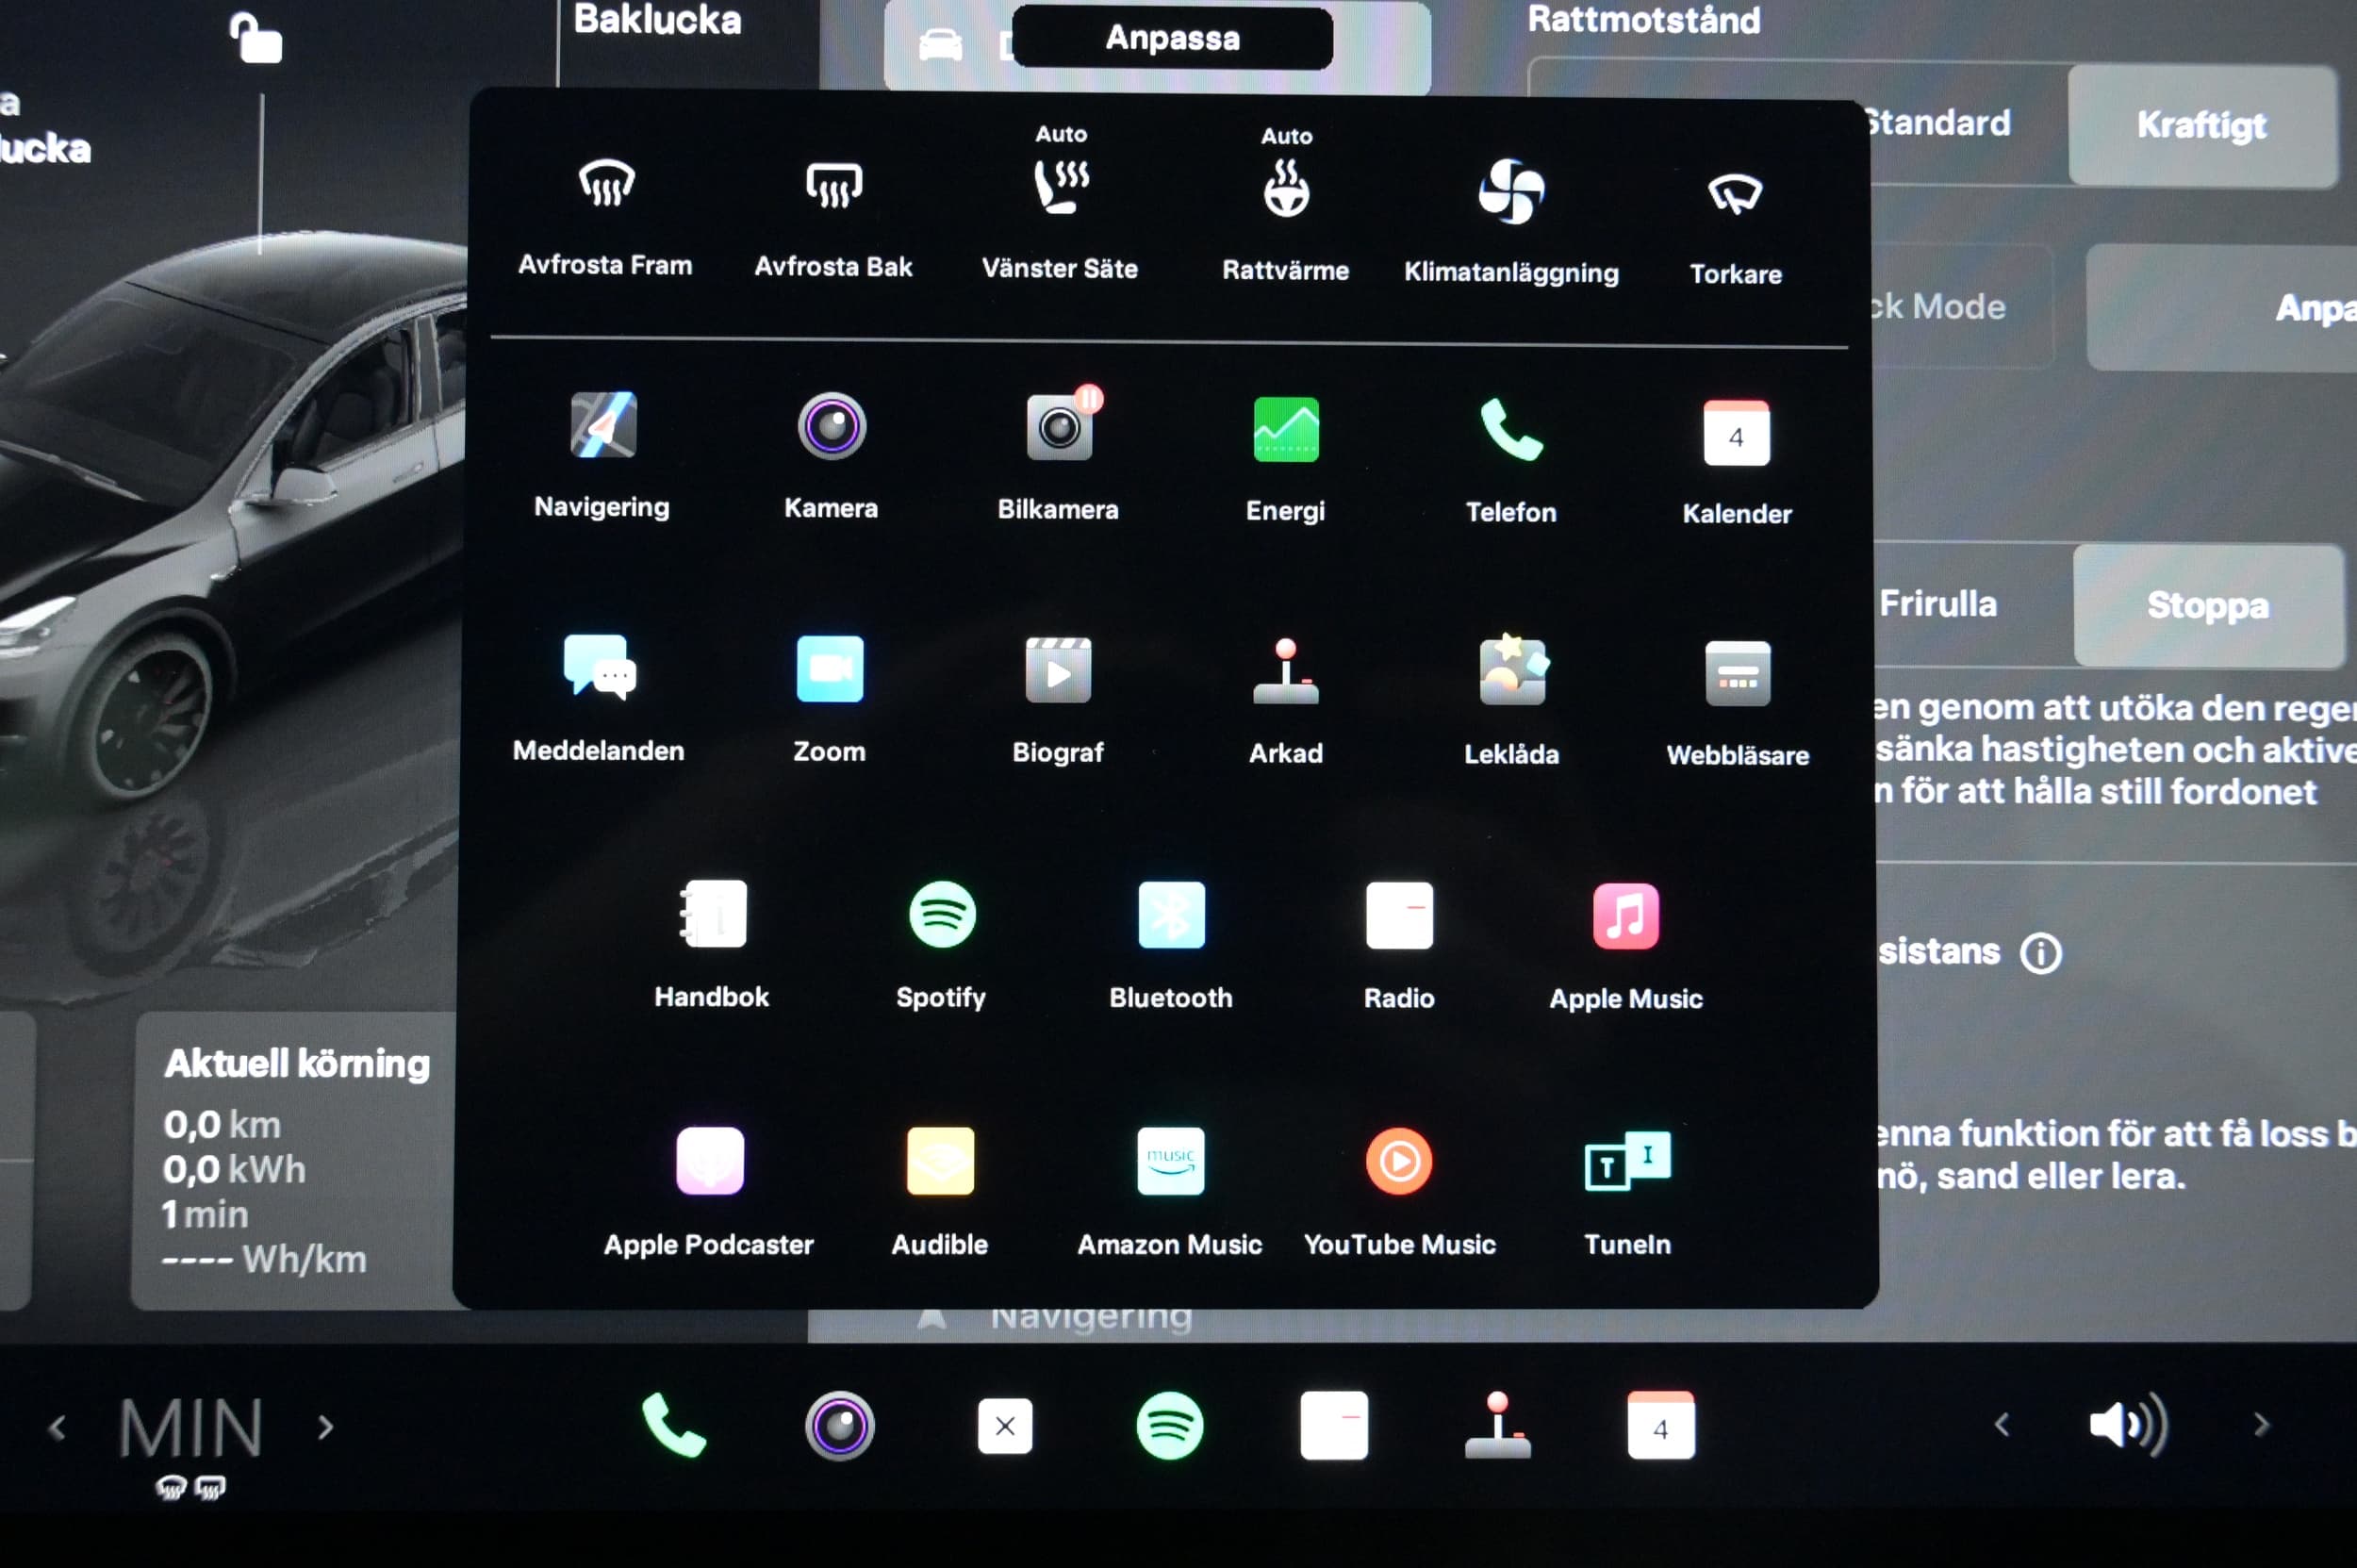Tap the Baklucka trunk label
The width and height of the screenshot is (2357, 1568).
(657, 20)
